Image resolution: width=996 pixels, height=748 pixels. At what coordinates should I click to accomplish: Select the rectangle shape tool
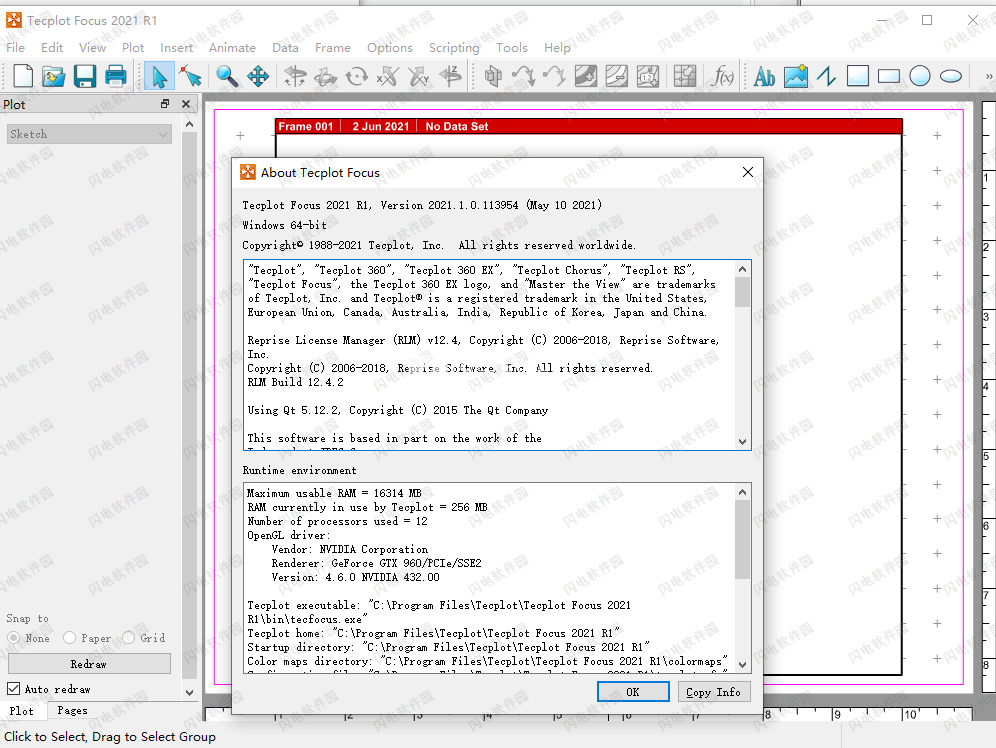tap(889, 76)
